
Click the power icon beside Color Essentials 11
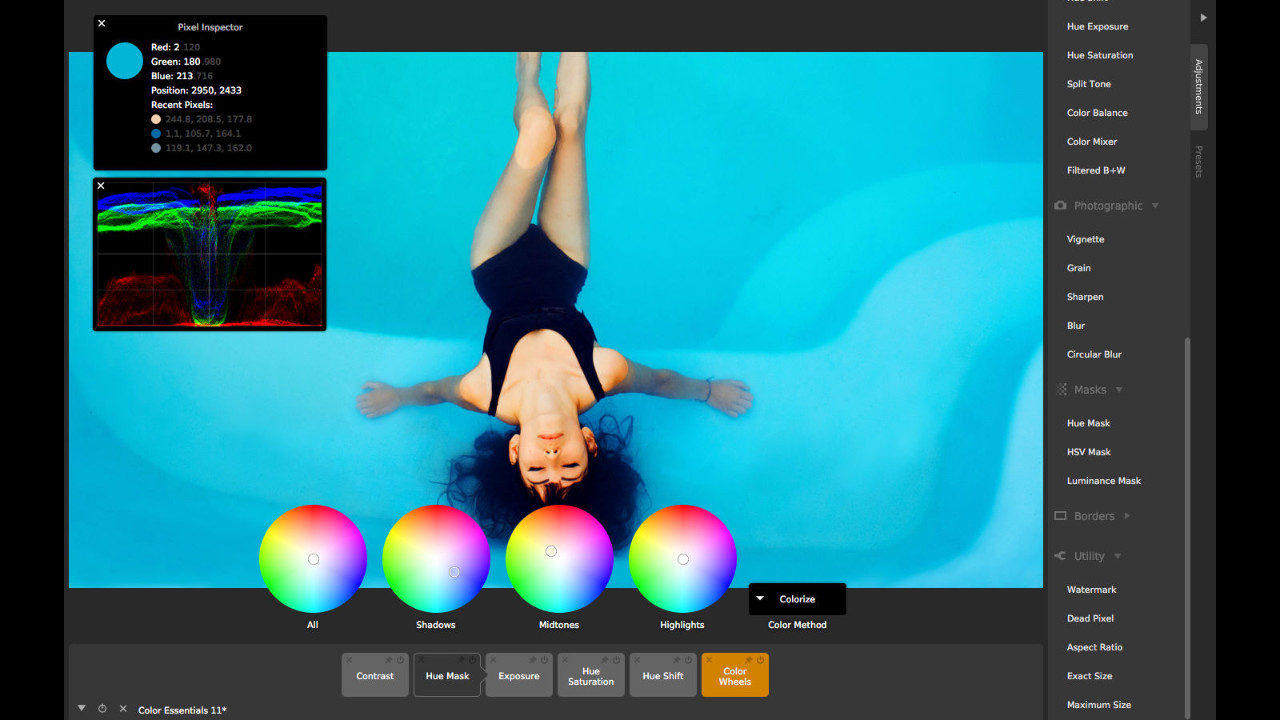tap(102, 708)
